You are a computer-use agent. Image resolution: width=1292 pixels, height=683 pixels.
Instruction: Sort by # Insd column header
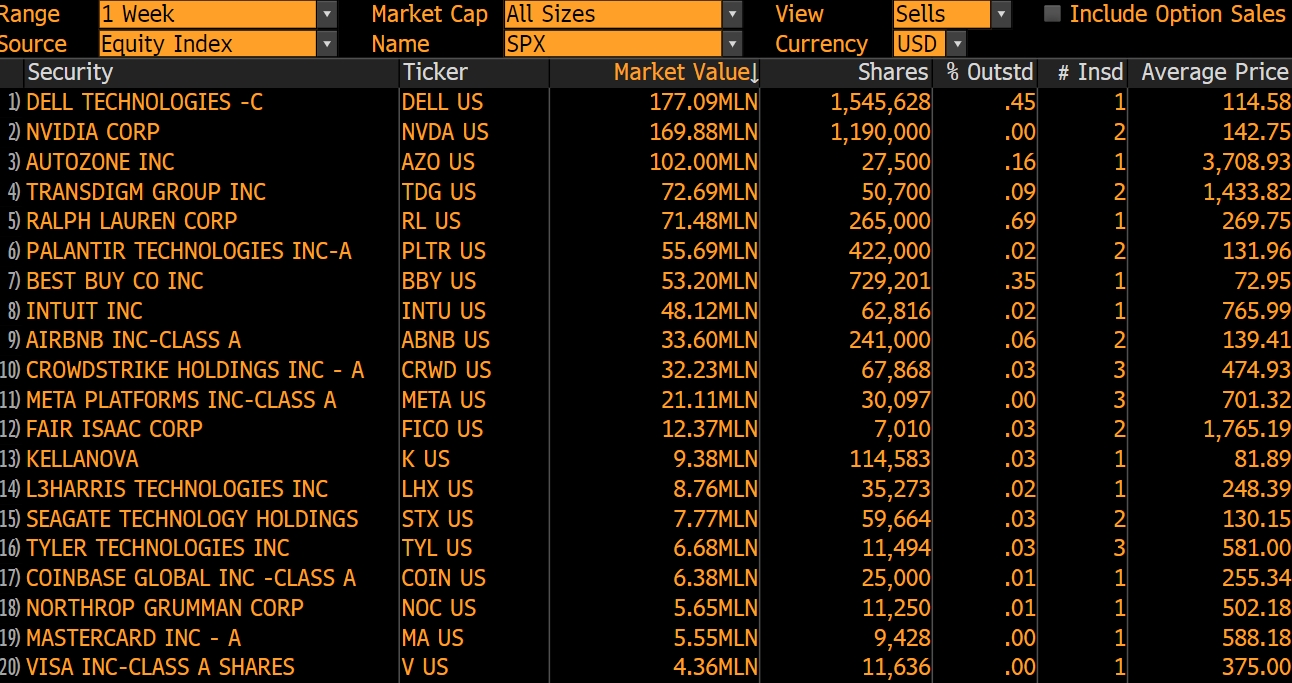(1090, 72)
